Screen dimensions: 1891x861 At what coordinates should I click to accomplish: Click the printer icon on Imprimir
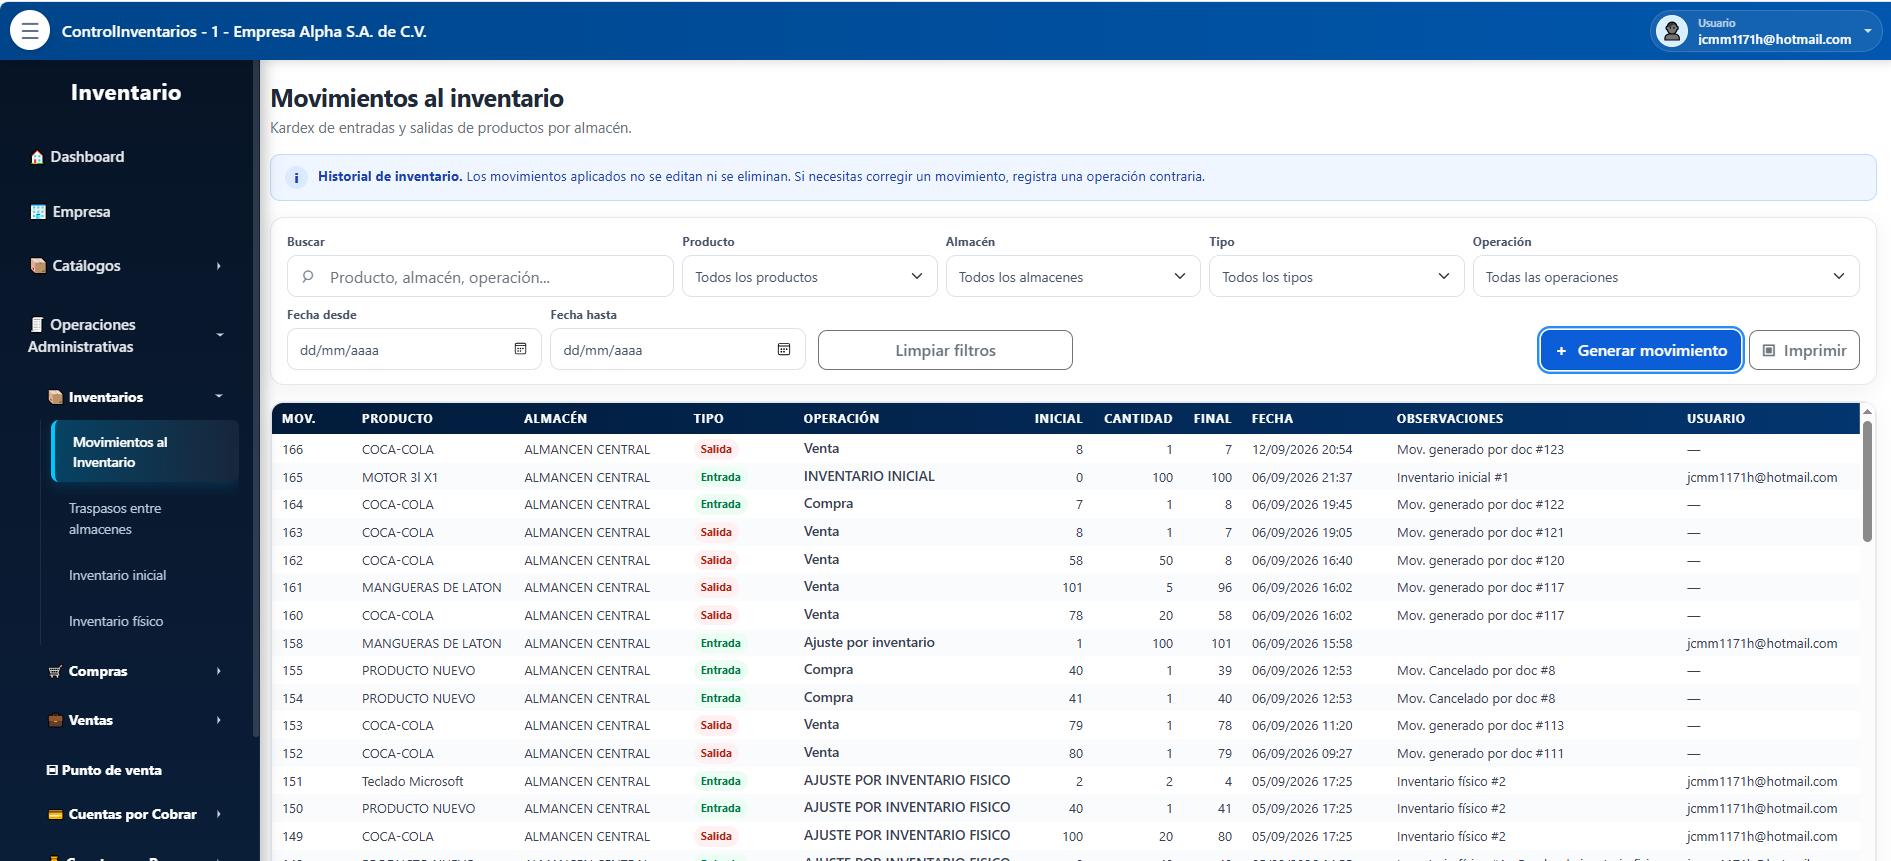(1769, 350)
